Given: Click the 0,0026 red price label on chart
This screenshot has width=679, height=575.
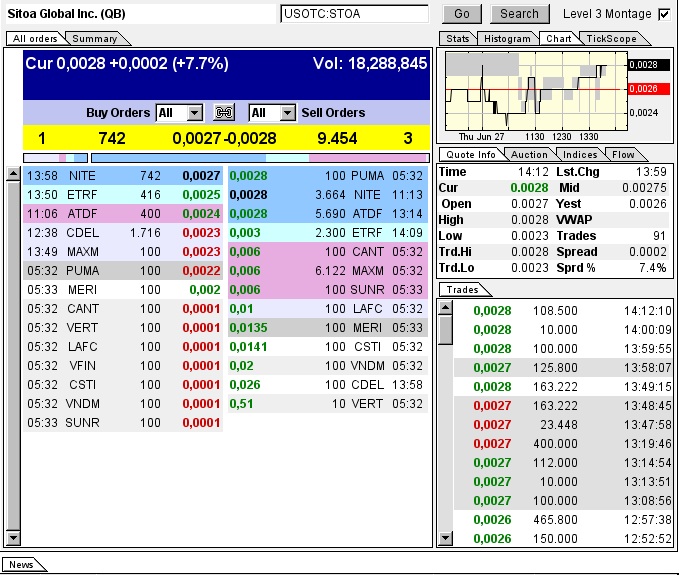Looking at the screenshot, I should pyautogui.click(x=649, y=89).
